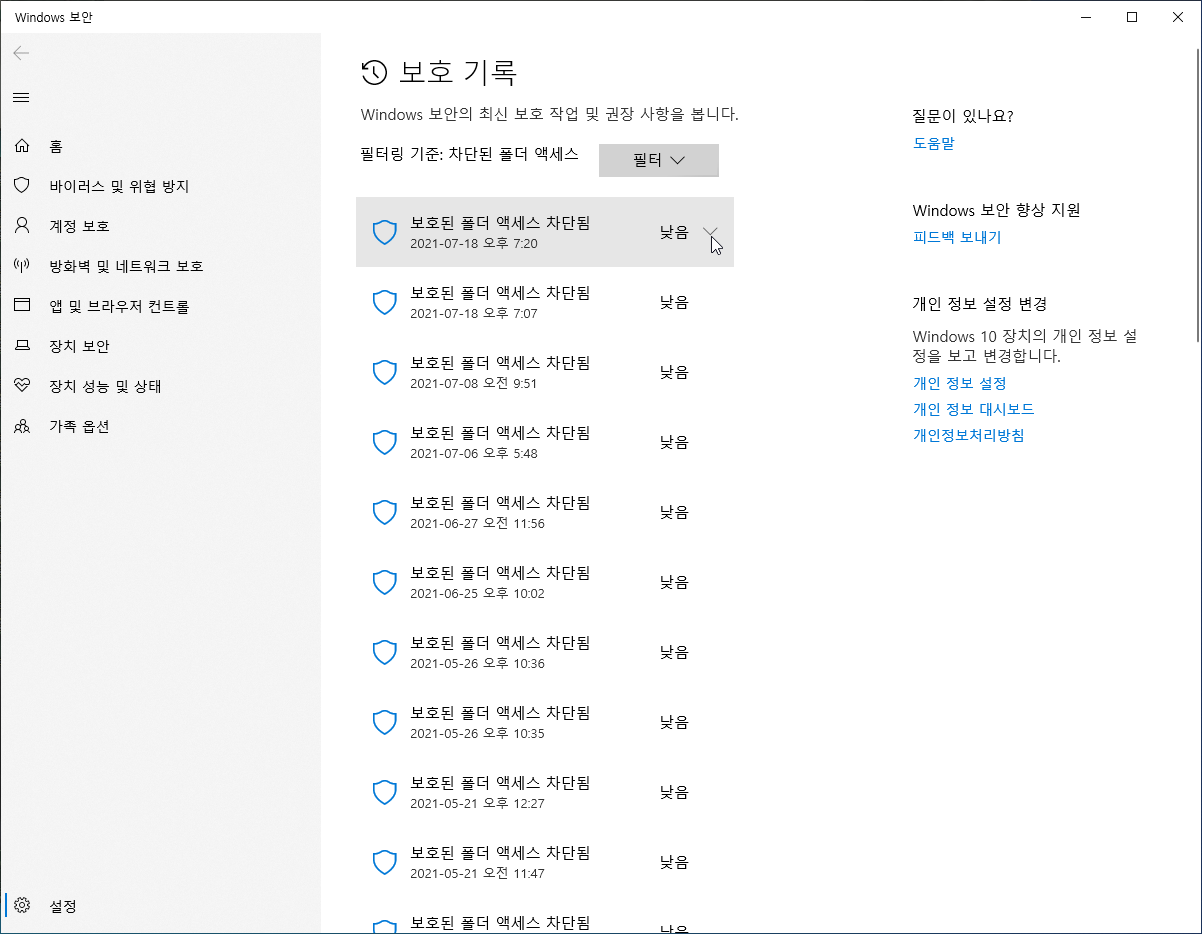The image size is (1202, 934).
Task: Click shield icon of 2021-06-27 오전 11:56 entry
Action: click(x=385, y=512)
